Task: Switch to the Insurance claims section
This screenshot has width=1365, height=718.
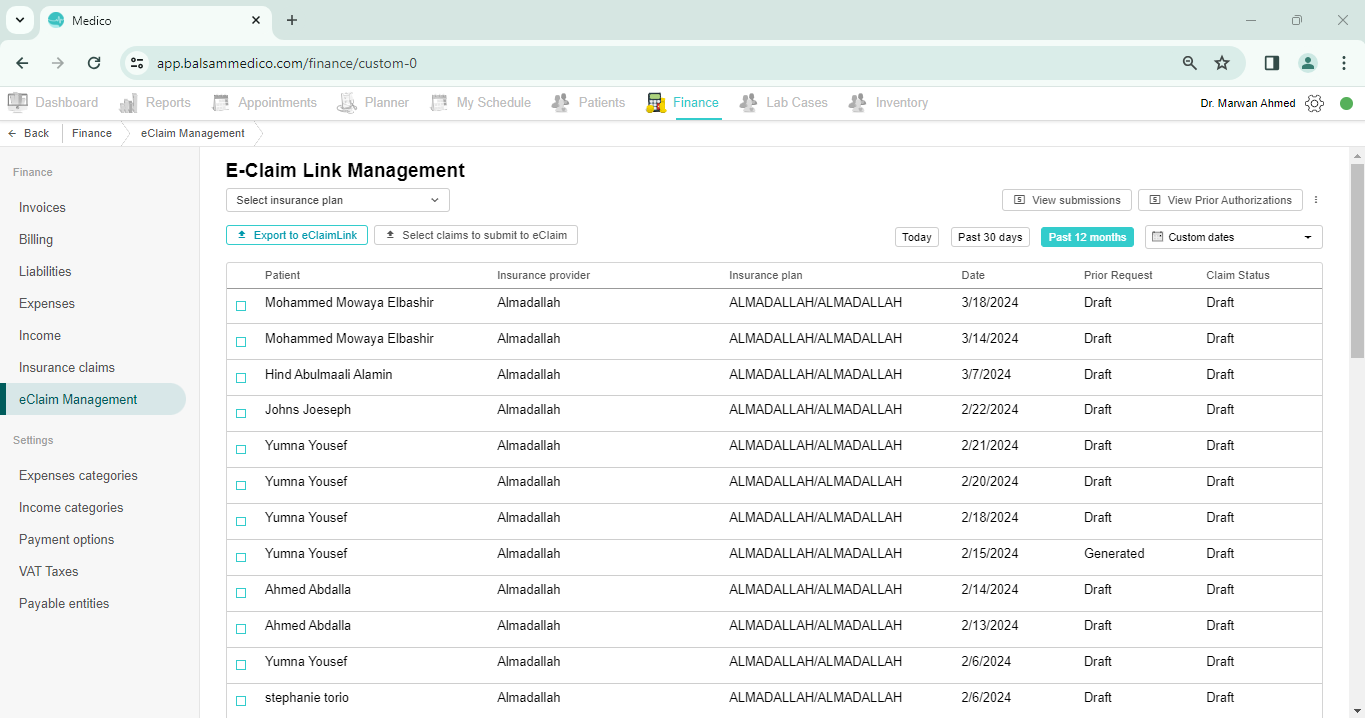Action: click(66, 367)
